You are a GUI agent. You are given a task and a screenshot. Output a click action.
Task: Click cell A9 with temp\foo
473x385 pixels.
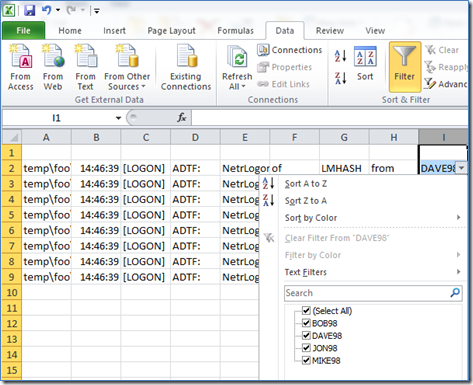[46, 277]
